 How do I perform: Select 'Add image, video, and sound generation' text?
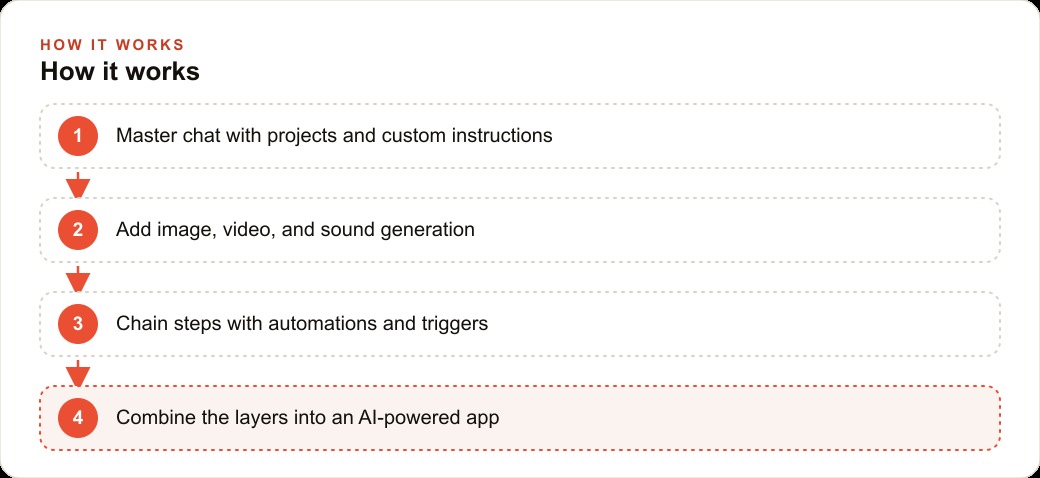[295, 230]
